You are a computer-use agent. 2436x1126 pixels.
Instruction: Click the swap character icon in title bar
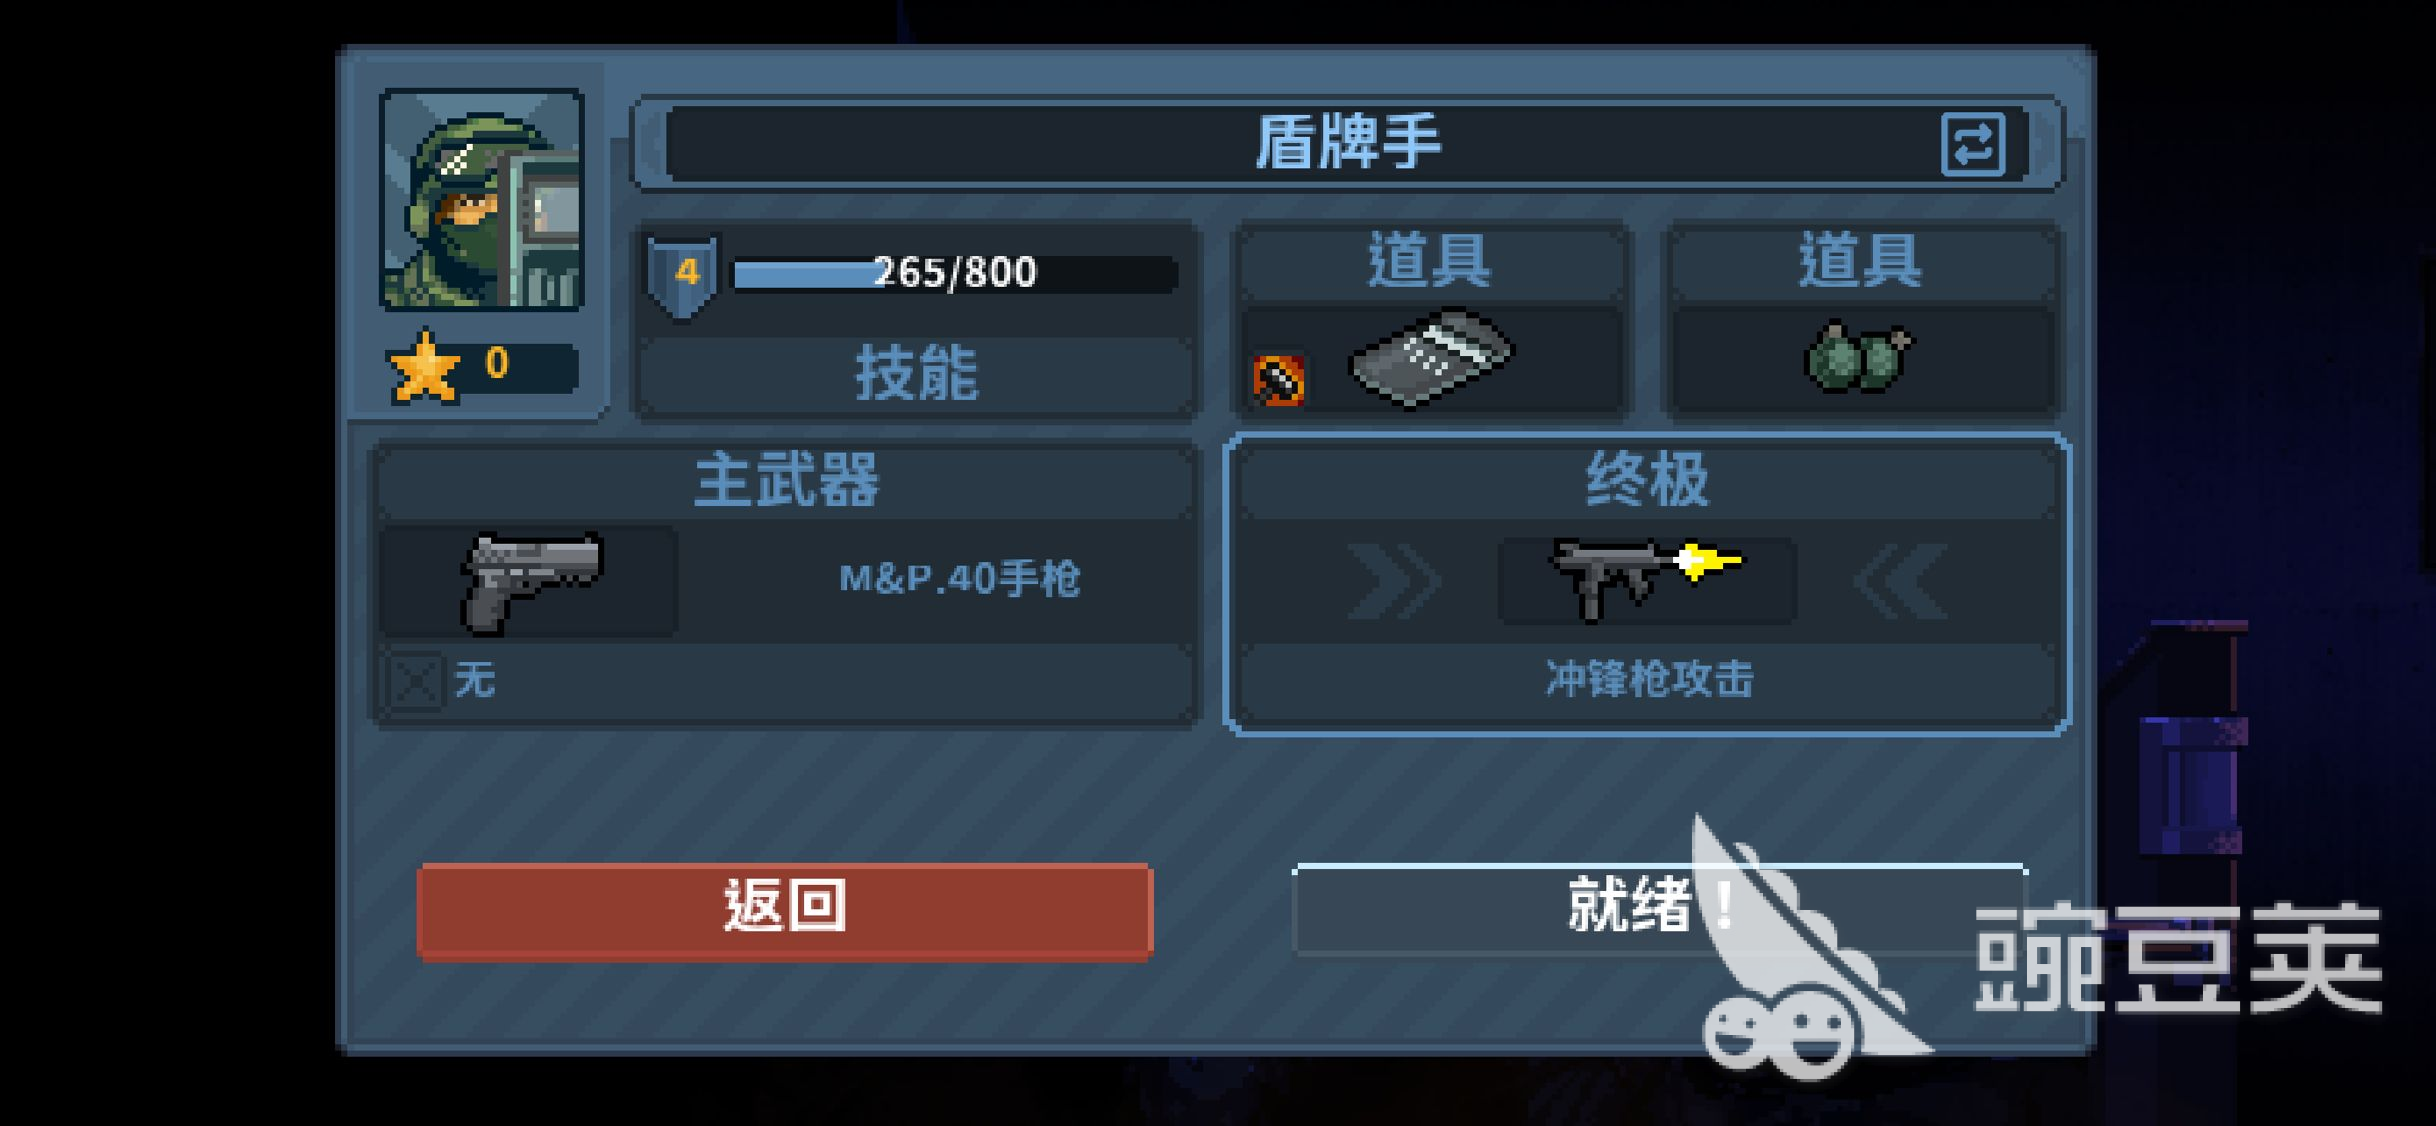point(1972,145)
